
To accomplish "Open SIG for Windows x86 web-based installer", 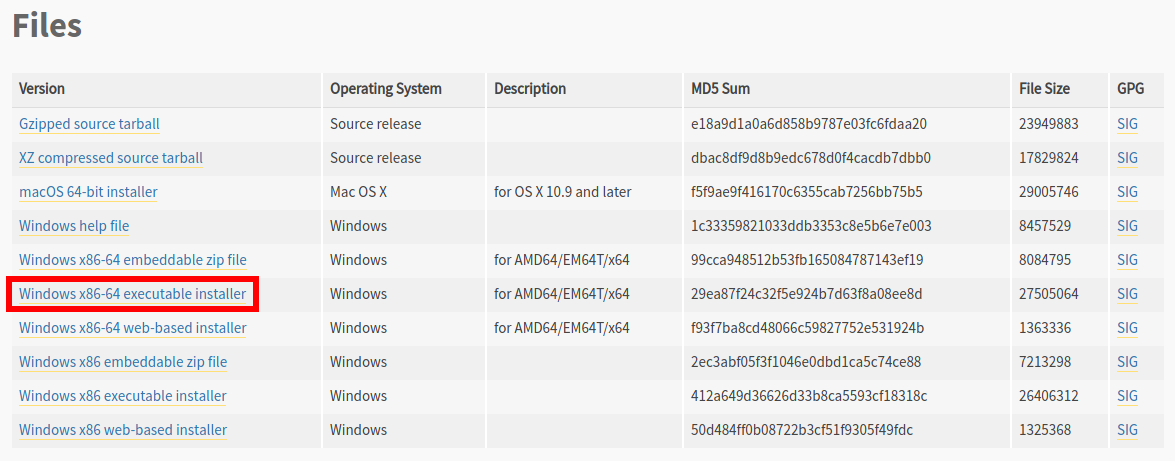I will 1127,430.
